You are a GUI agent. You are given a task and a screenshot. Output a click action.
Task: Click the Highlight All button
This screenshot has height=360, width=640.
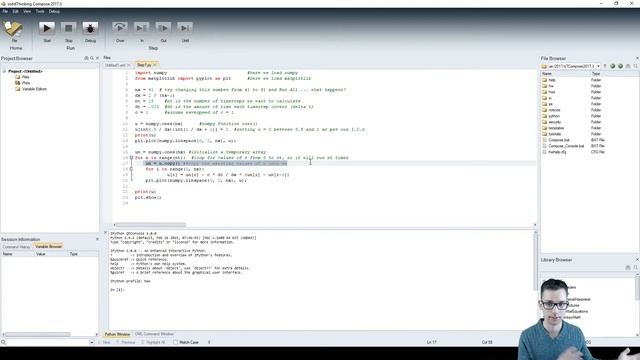point(153,342)
